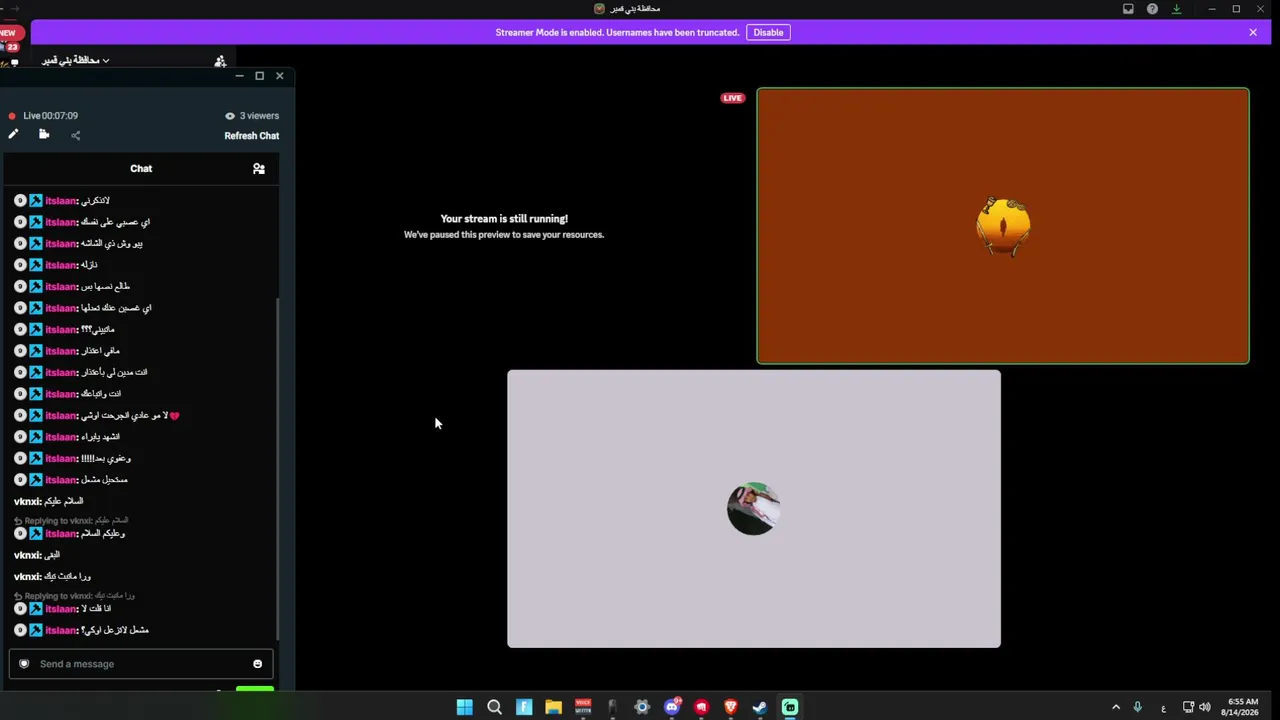This screenshot has width=1280, height=720.
Task: Click the download update icon in title bar
Action: click(1176, 9)
